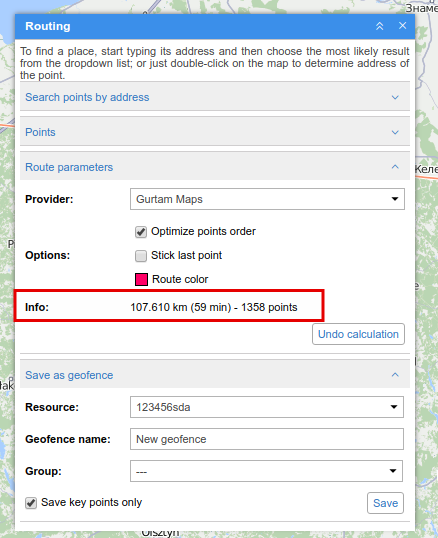Open the Gurtam Maps provider dropdown
This screenshot has width=438, height=538.
click(x=267, y=199)
